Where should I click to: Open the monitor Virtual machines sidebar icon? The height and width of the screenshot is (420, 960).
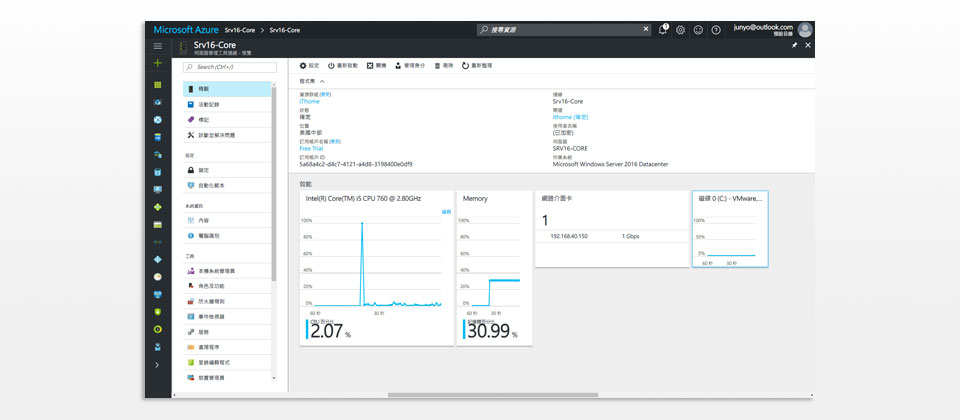click(158, 190)
